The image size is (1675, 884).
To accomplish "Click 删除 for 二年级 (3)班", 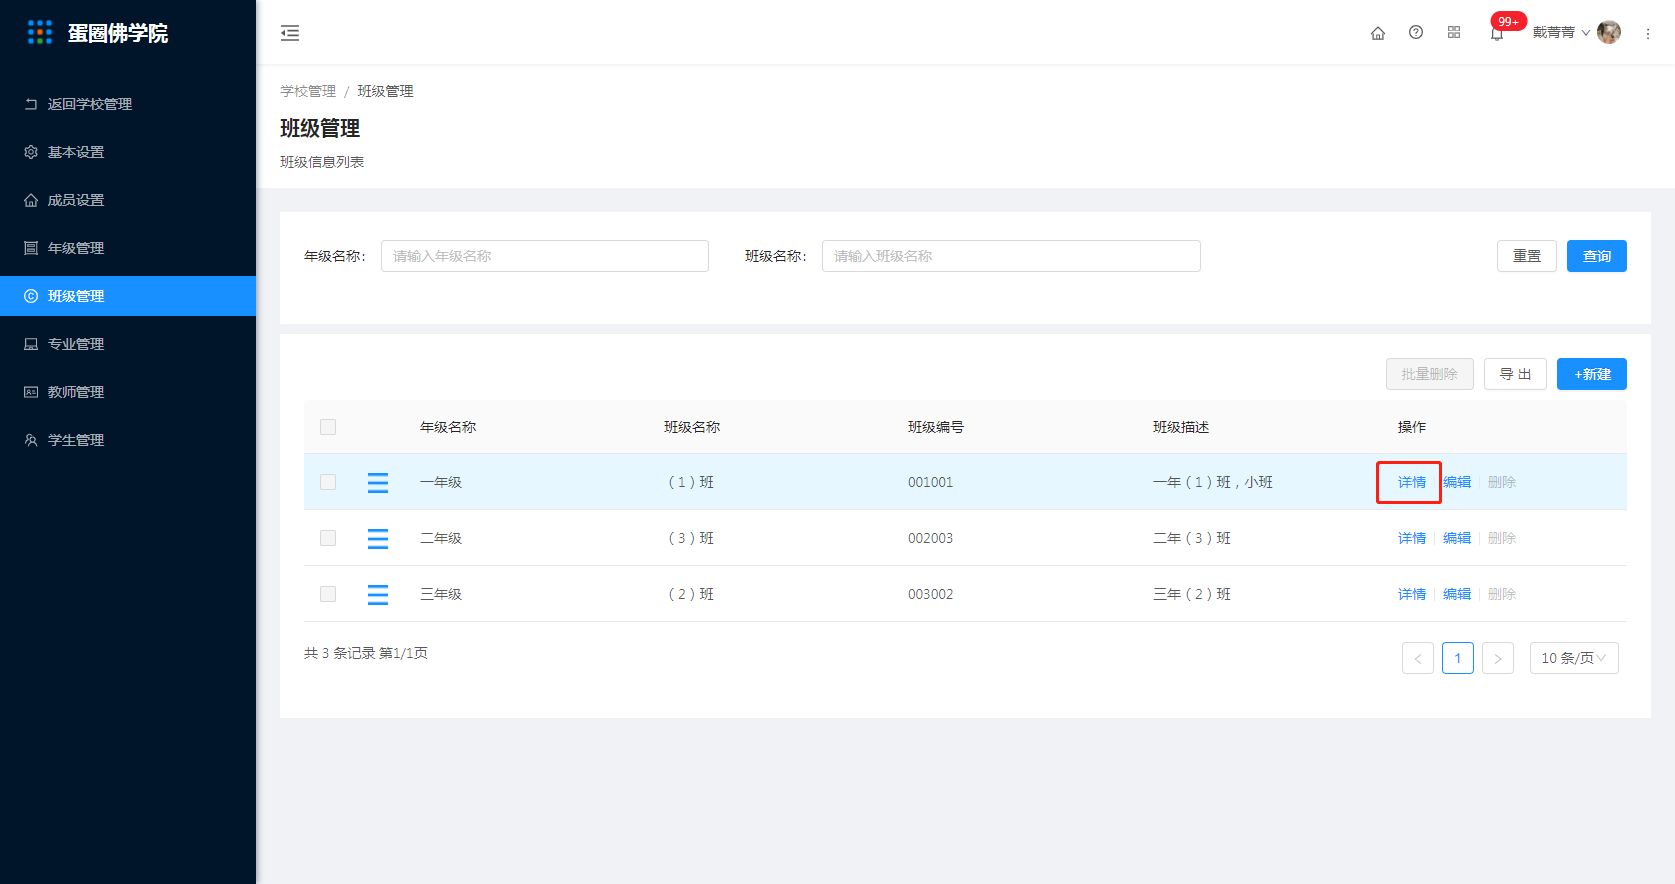I will pos(1502,538).
